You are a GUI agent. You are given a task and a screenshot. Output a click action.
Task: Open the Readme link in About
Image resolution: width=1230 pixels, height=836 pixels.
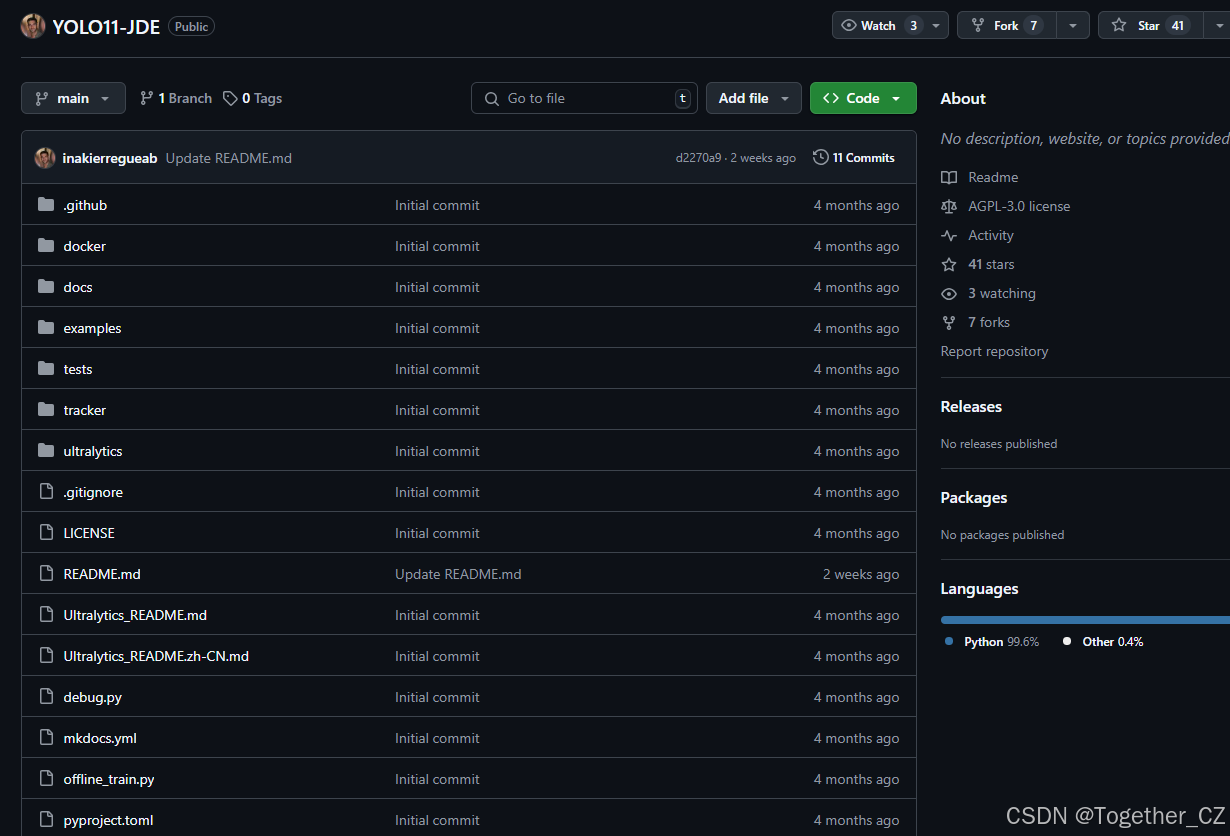[993, 177]
